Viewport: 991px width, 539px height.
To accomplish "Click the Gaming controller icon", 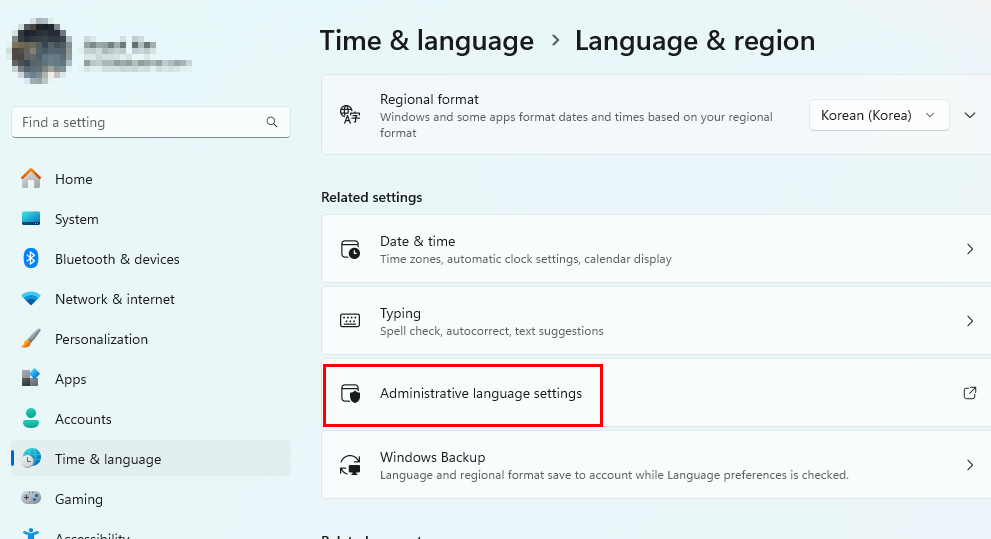I will coord(30,498).
